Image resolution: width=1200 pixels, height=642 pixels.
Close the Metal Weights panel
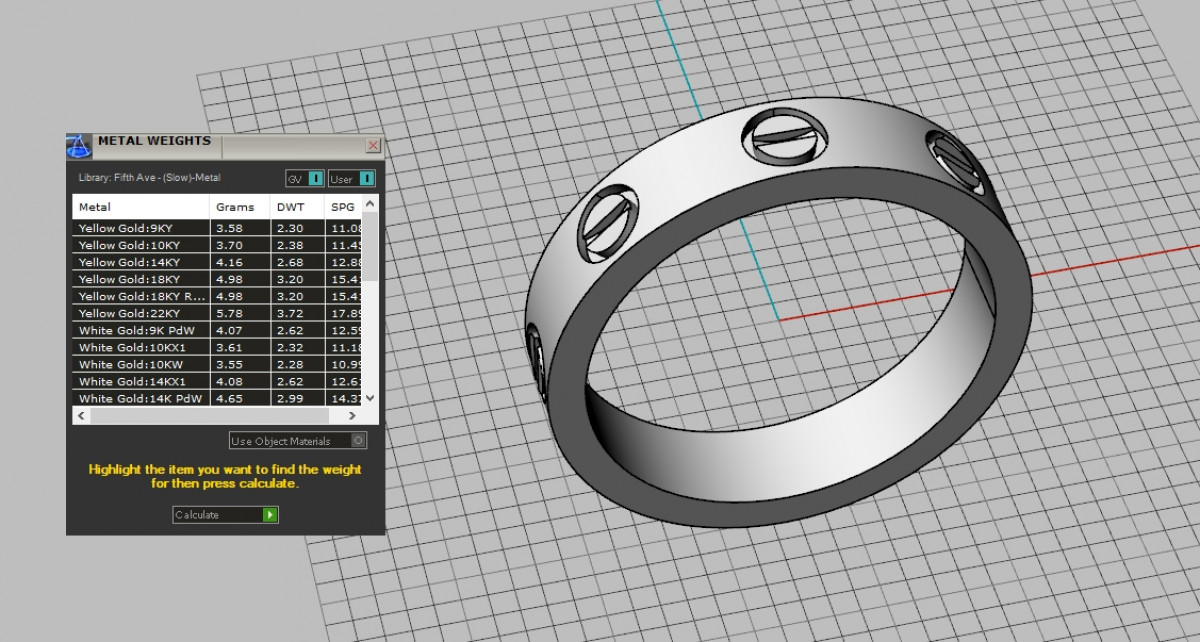tap(373, 146)
